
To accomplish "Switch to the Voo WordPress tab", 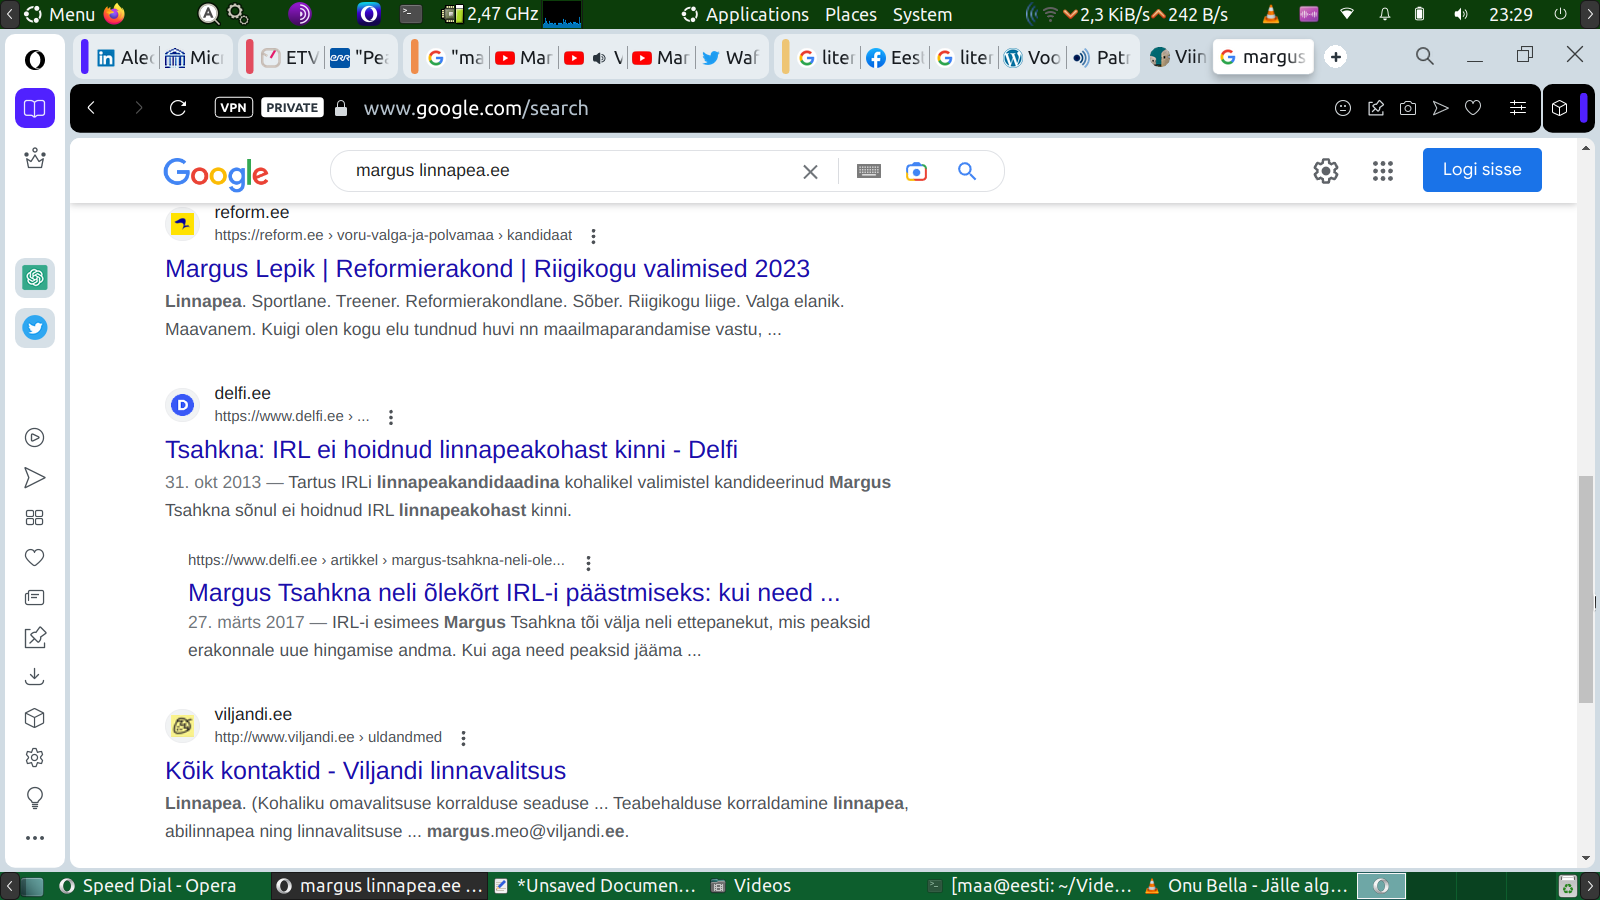I will coord(1032,57).
